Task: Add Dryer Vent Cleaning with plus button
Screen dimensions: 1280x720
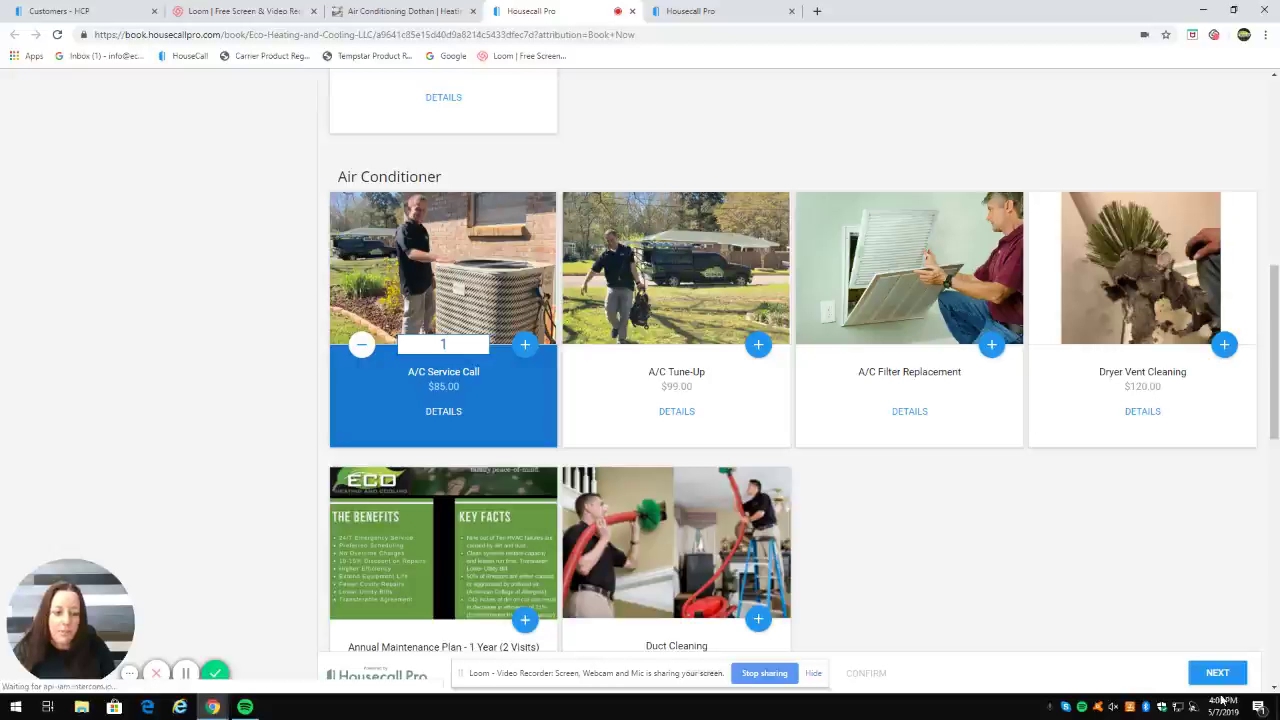Action: (1224, 345)
